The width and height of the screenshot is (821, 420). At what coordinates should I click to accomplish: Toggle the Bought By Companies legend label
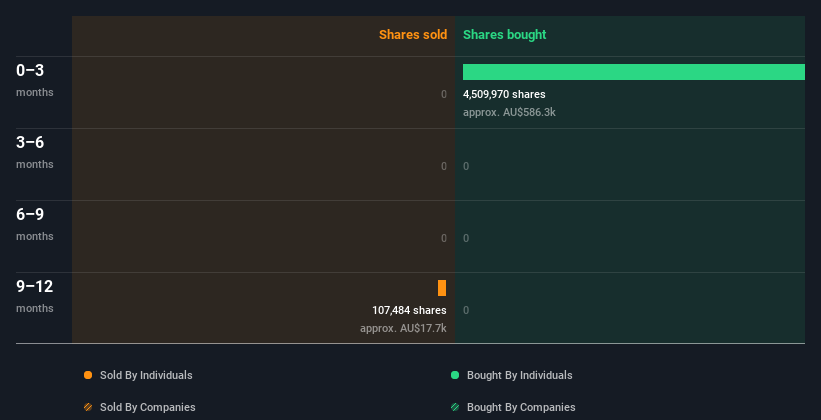pyautogui.click(x=521, y=407)
